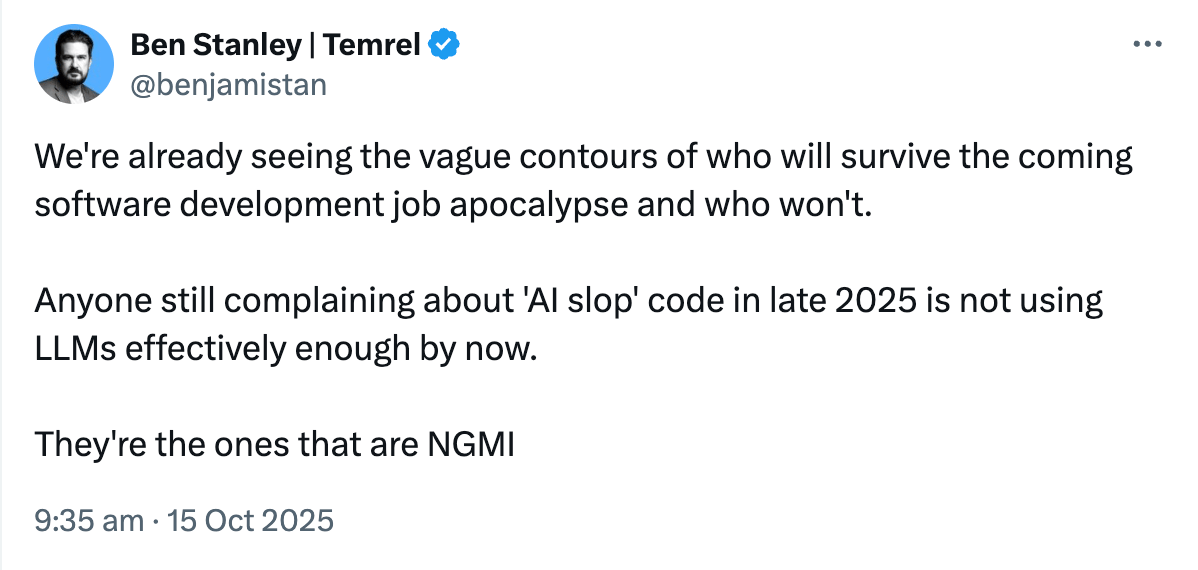Click the sentence starting Anyone still complaining

point(568,325)
